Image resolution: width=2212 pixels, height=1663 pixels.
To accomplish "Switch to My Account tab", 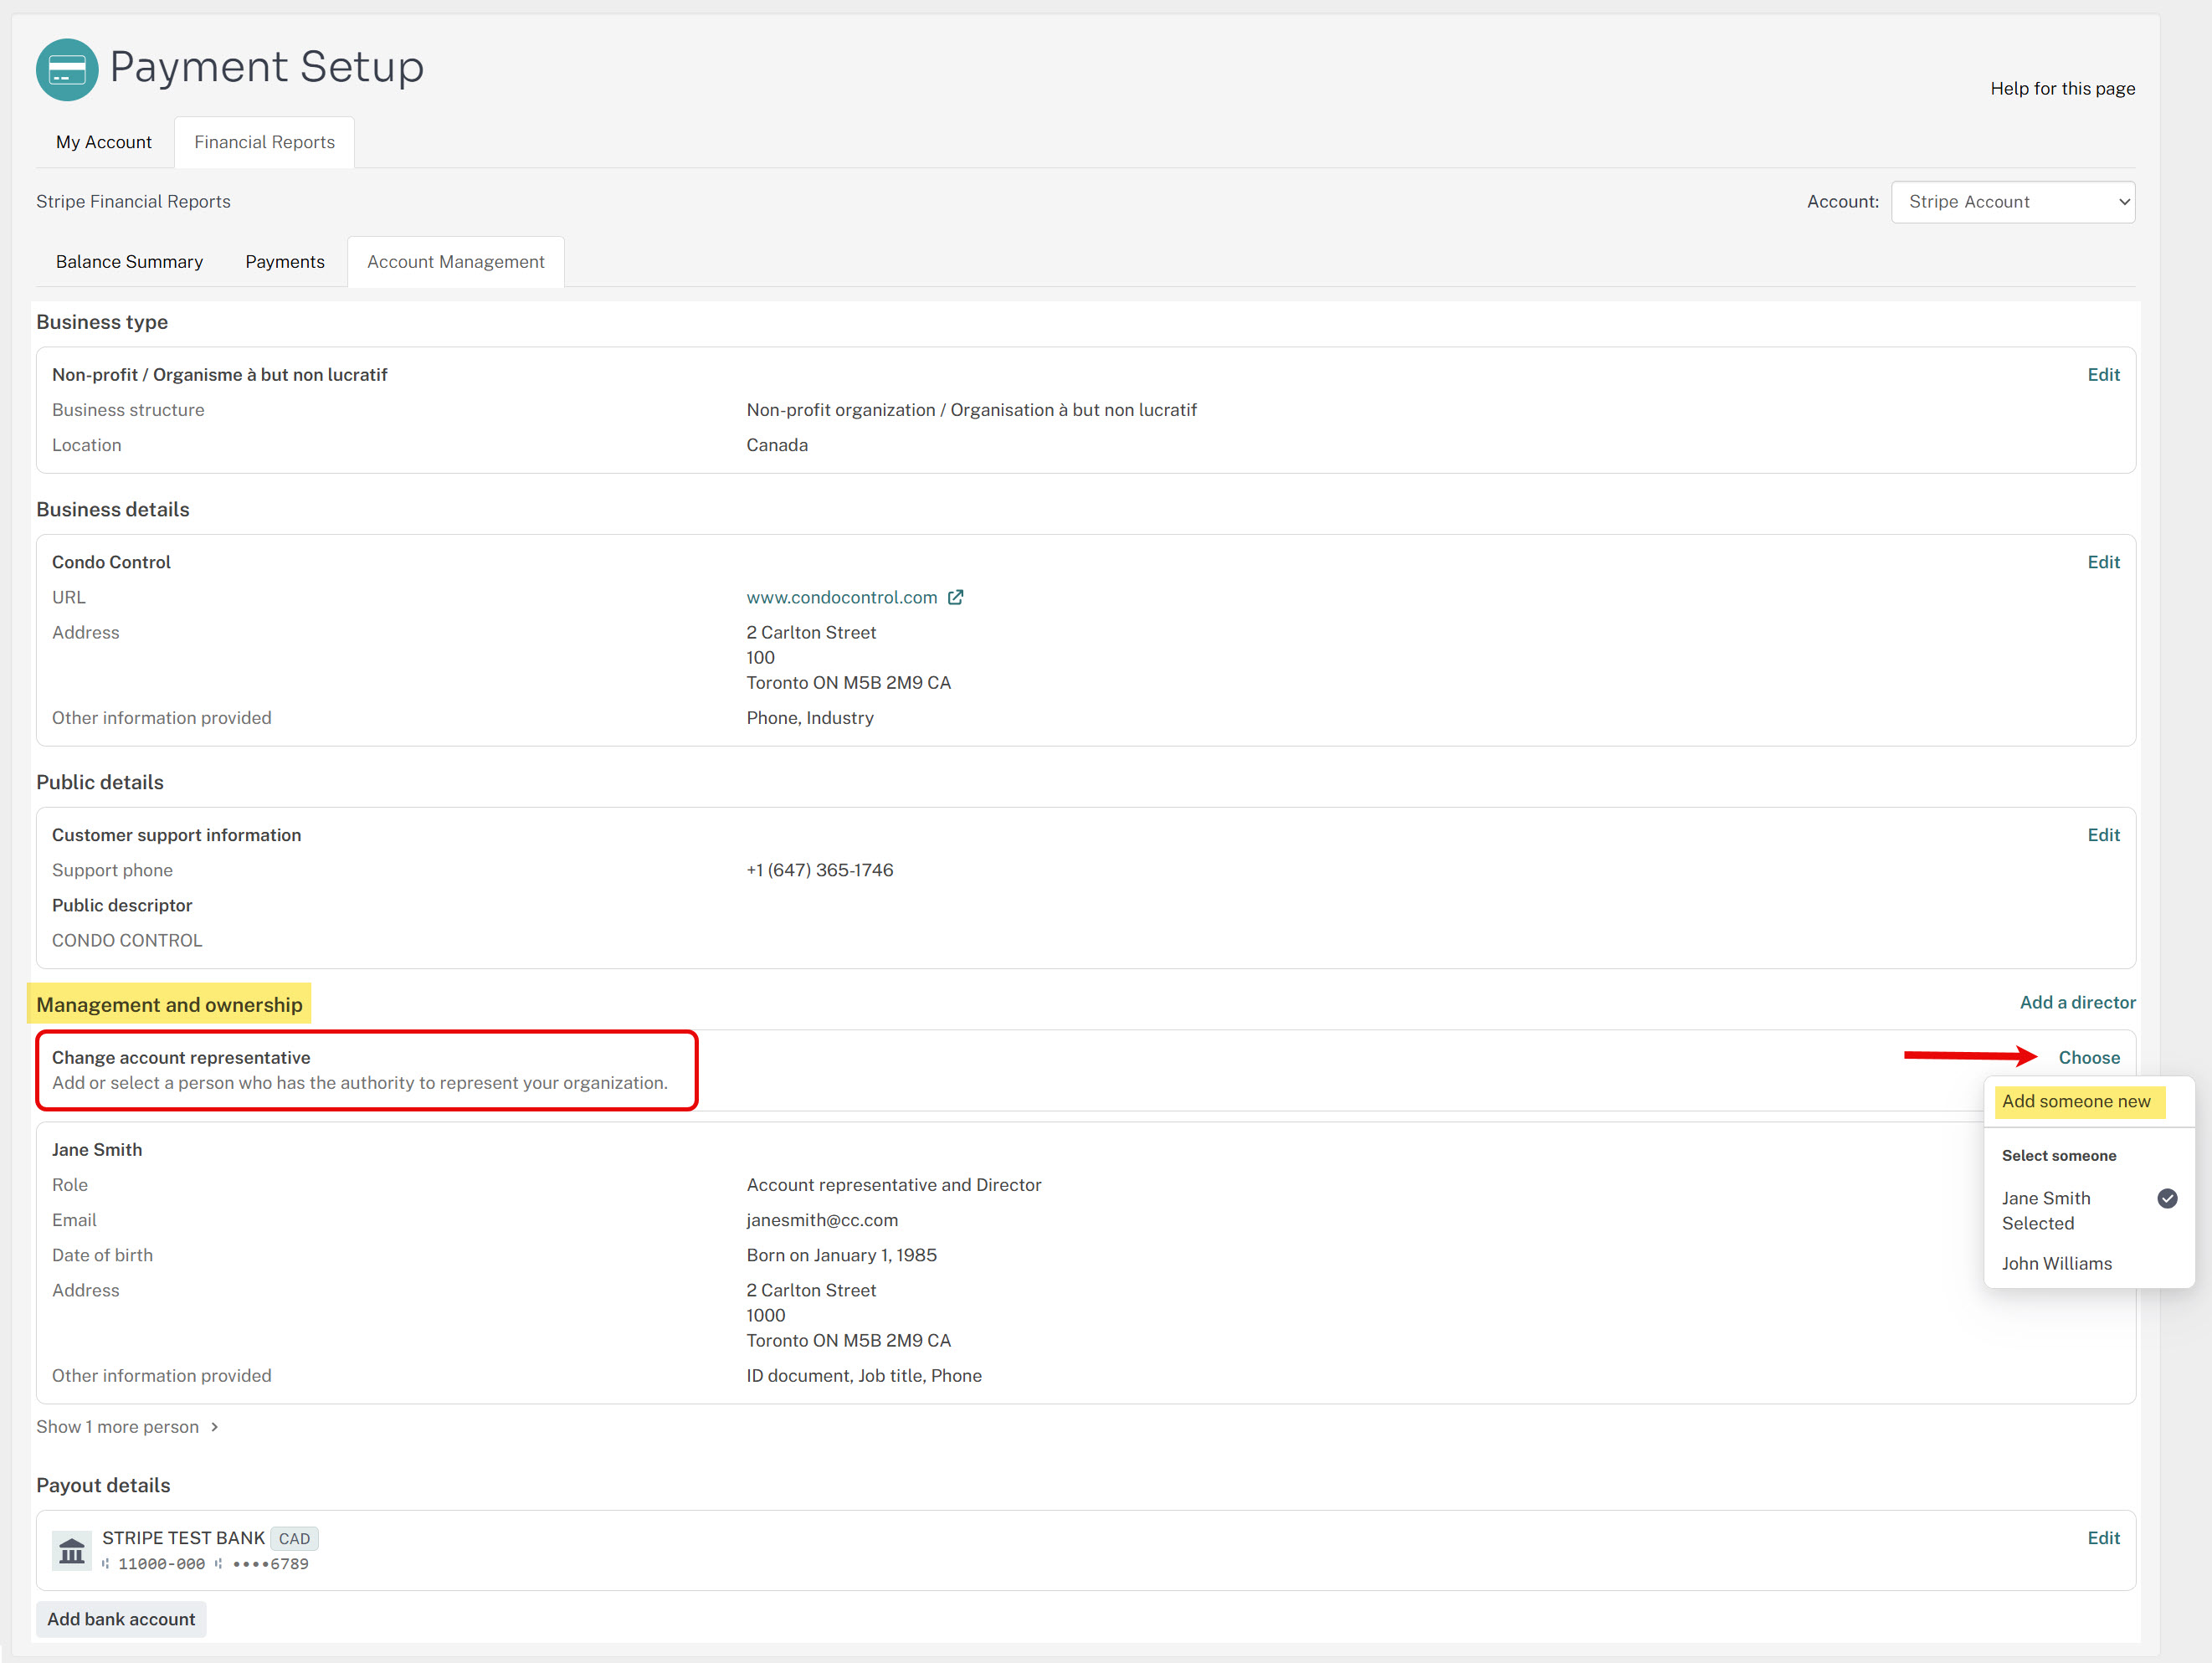I will (x=104, y=142).
